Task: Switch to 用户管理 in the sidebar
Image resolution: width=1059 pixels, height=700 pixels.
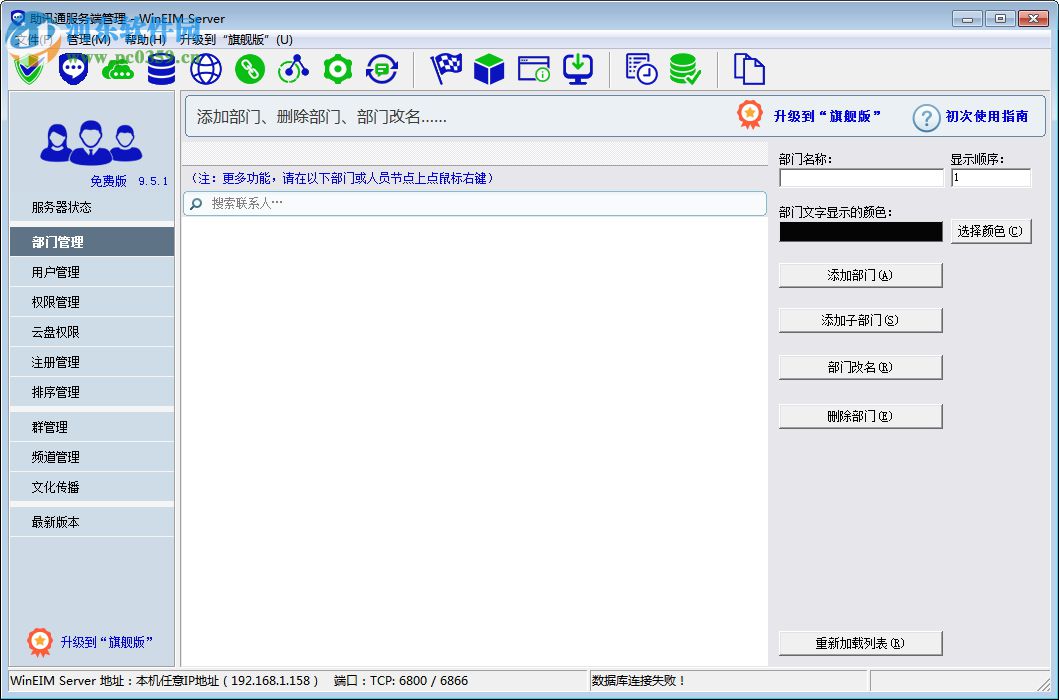Action: 91,271
